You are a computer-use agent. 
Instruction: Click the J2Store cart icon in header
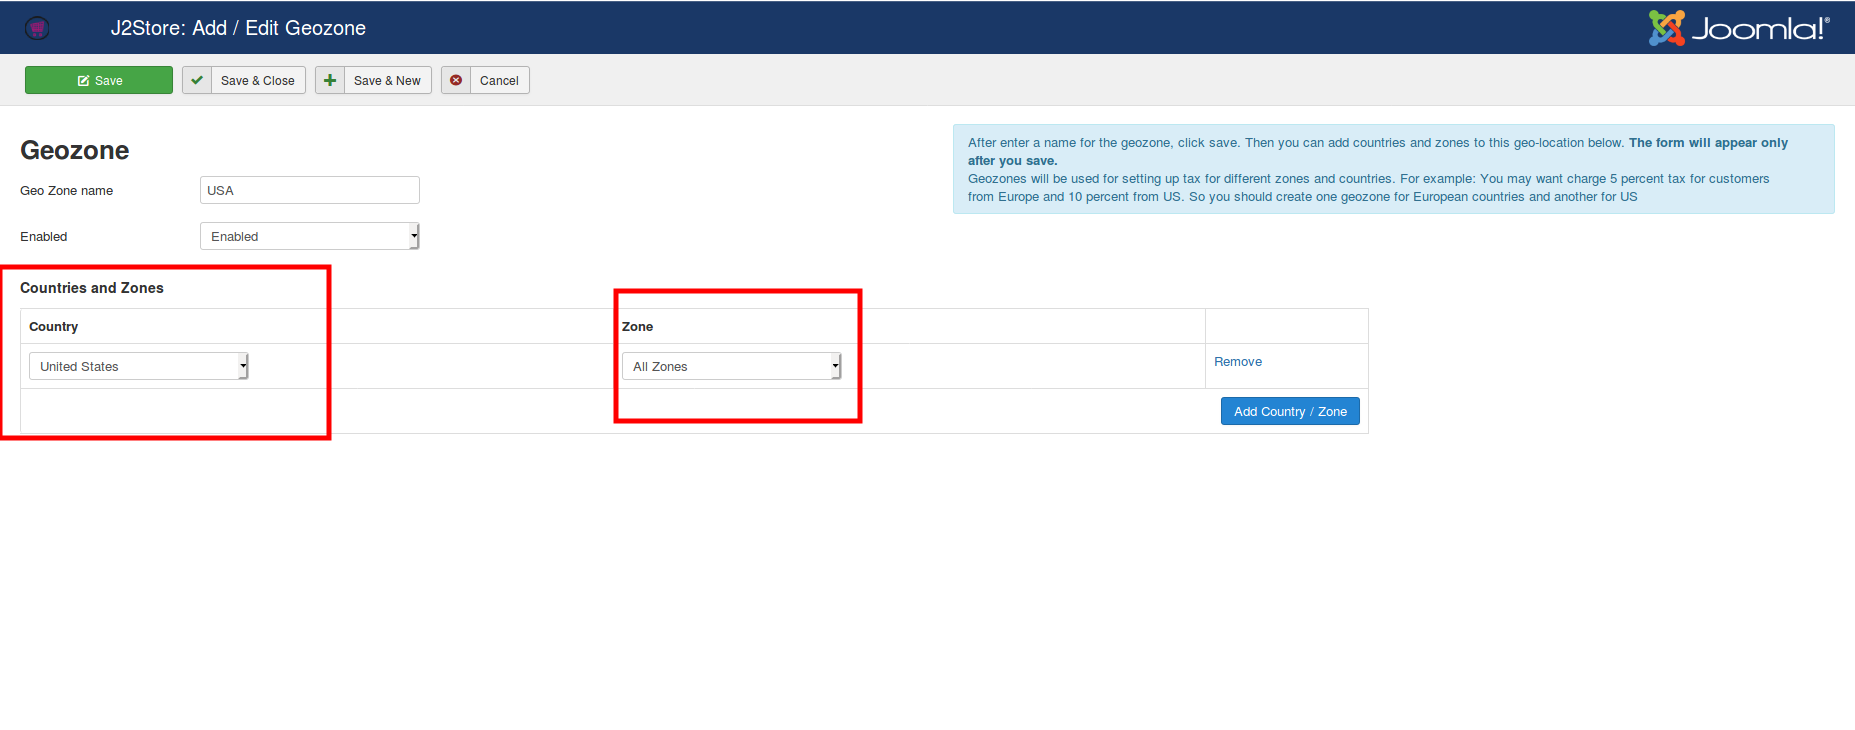tap(37, 28)
